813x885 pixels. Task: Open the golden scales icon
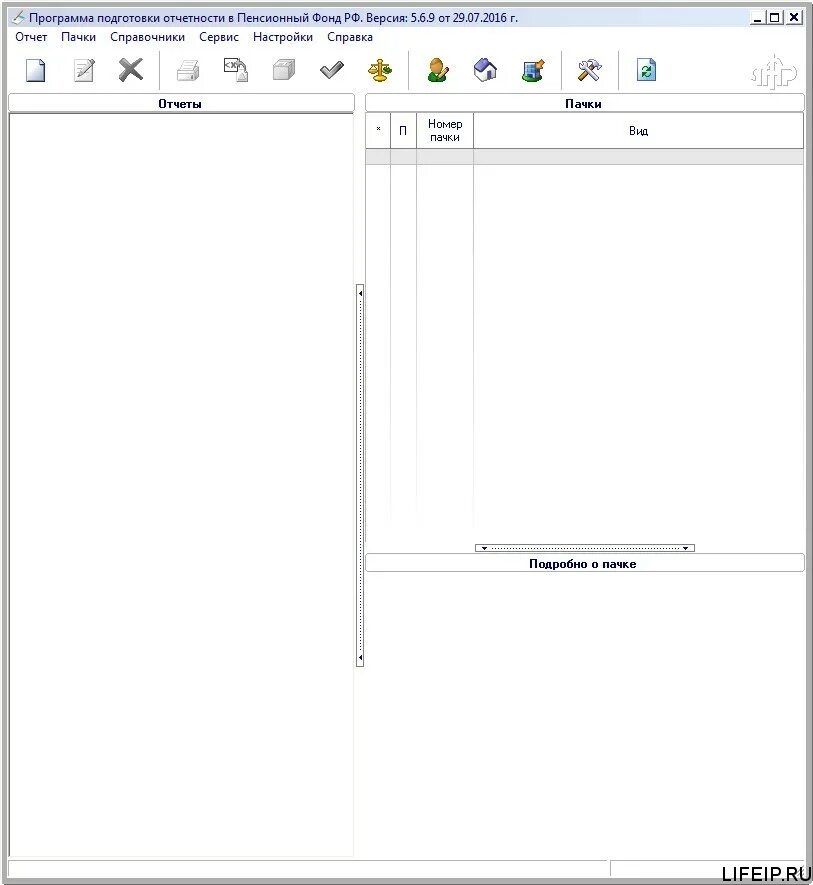point(380,71)
